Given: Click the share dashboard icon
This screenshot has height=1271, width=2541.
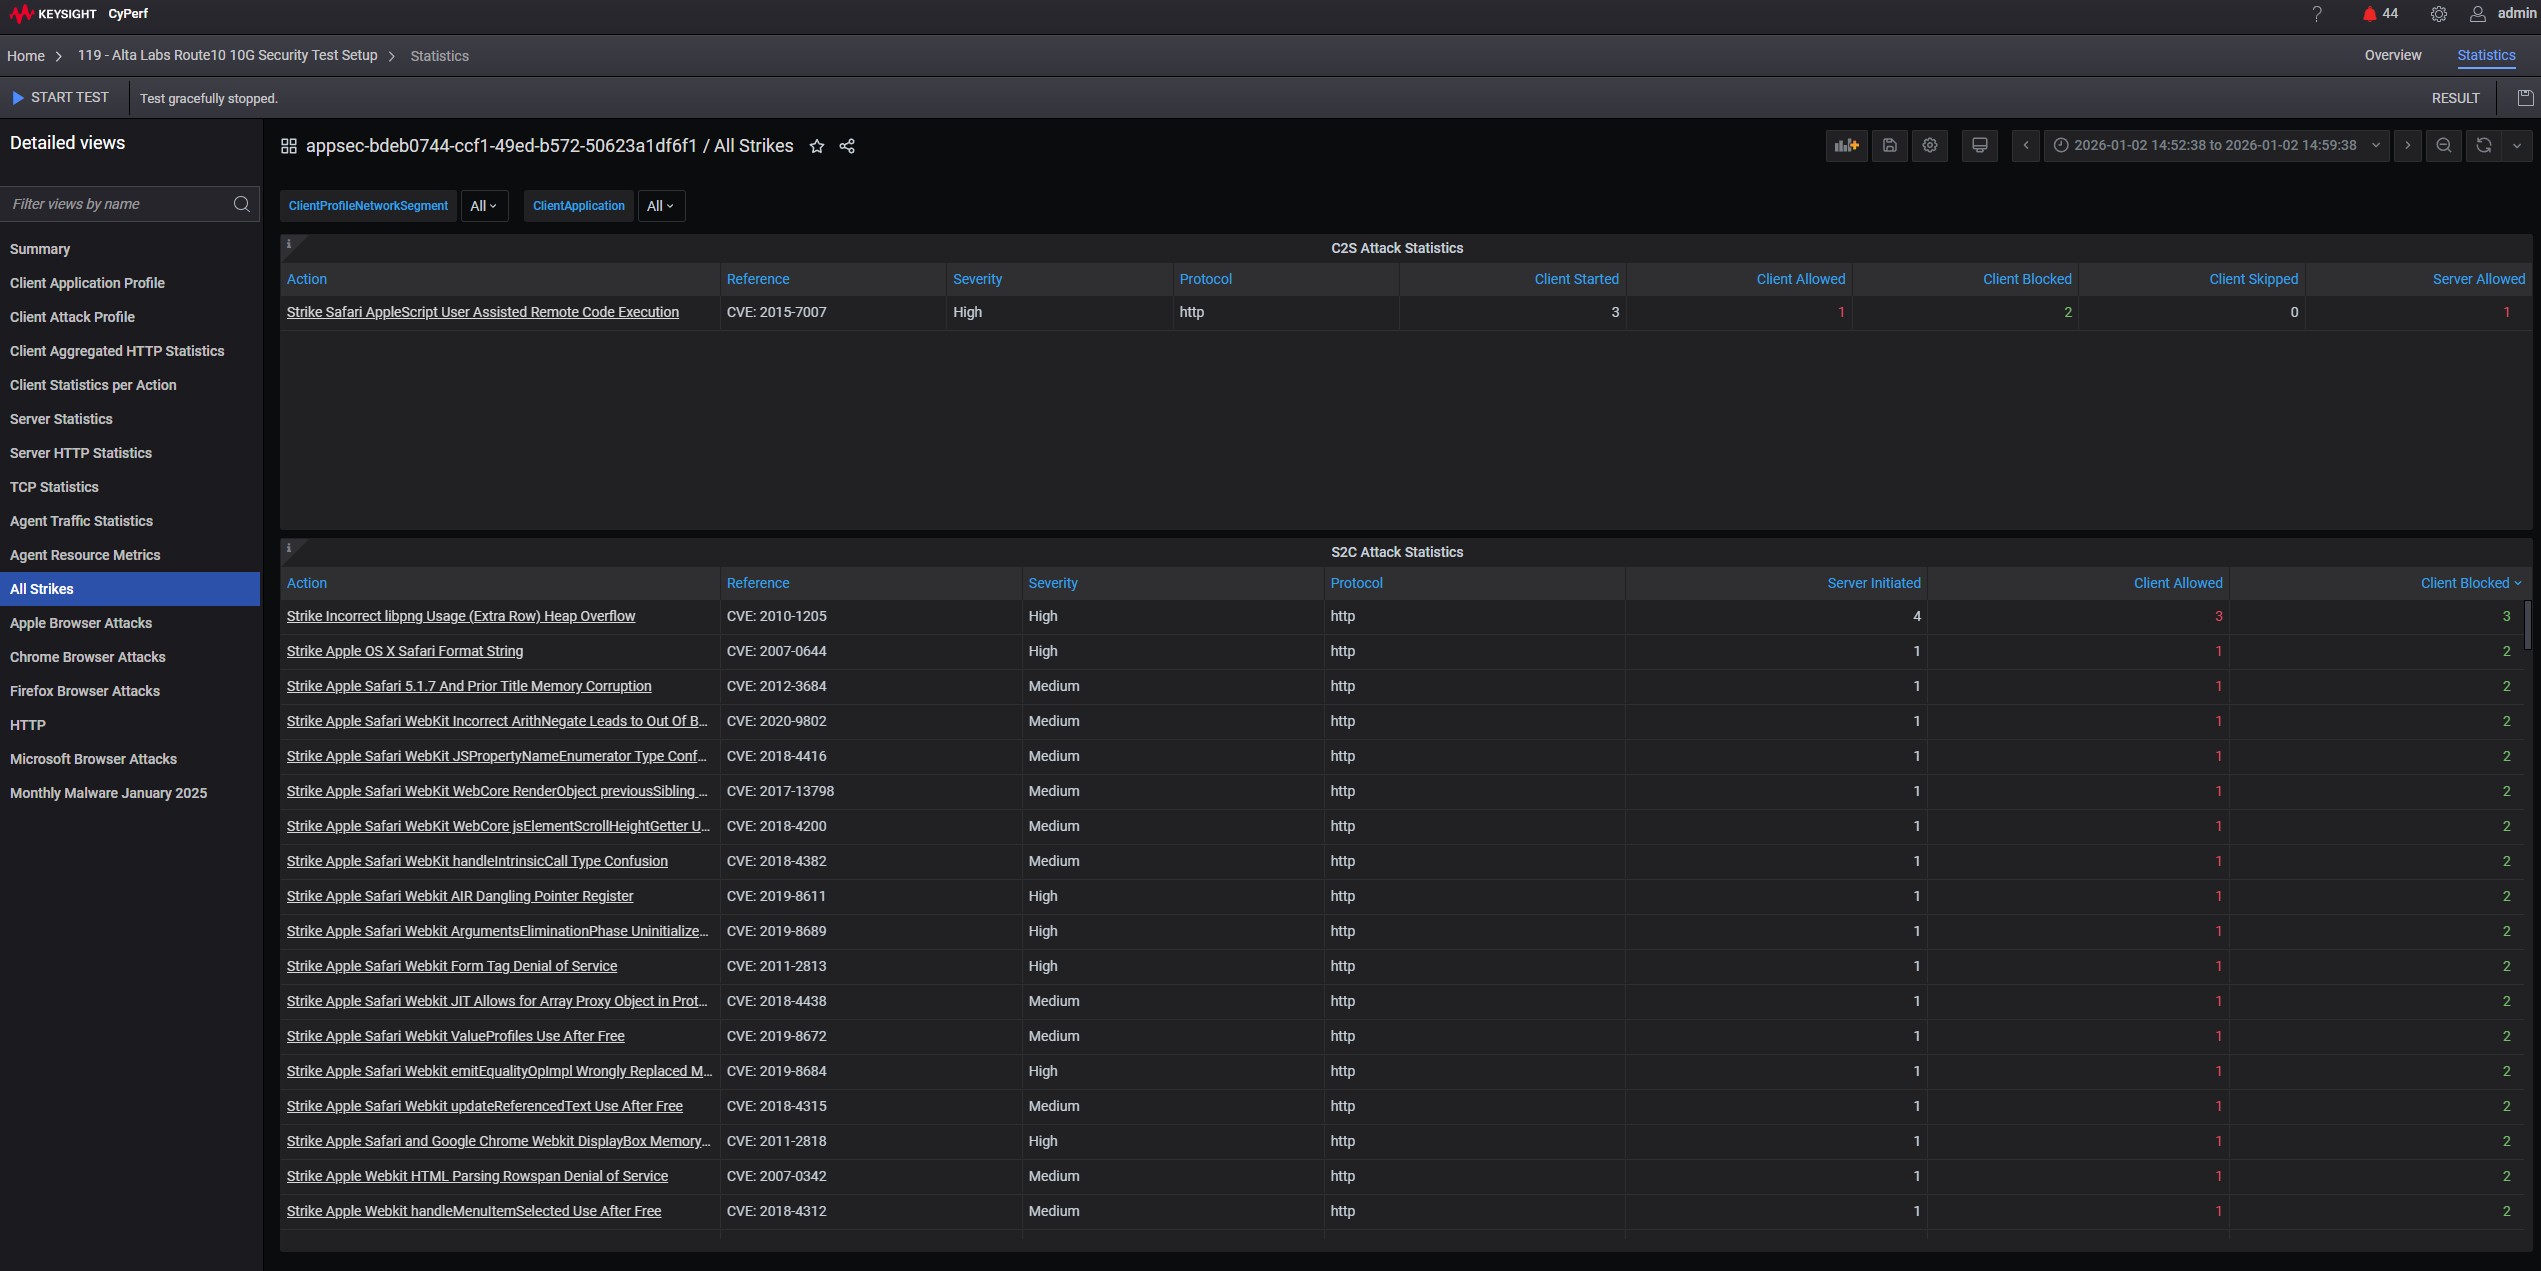Looking at the screenshot, I should point(847,147).
